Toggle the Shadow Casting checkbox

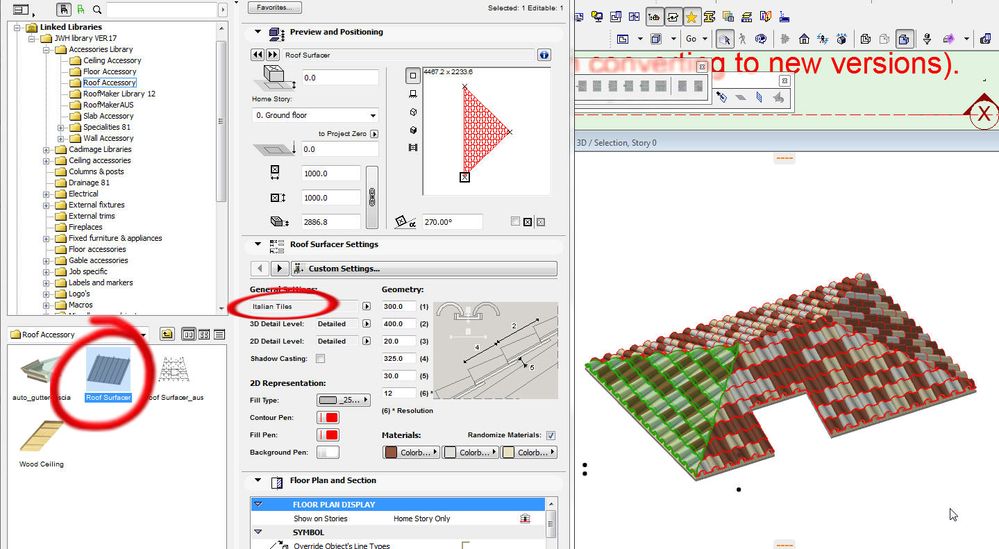point(320,359)
